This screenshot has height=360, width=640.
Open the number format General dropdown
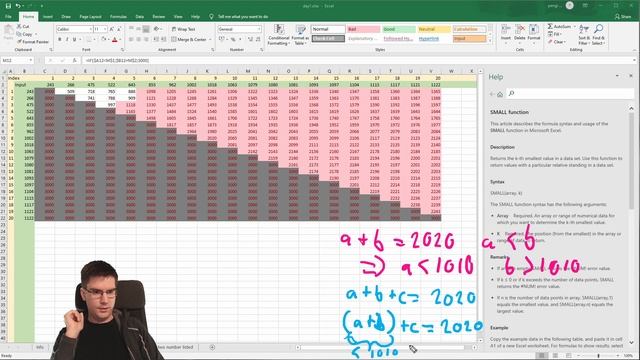click(259, 29)
